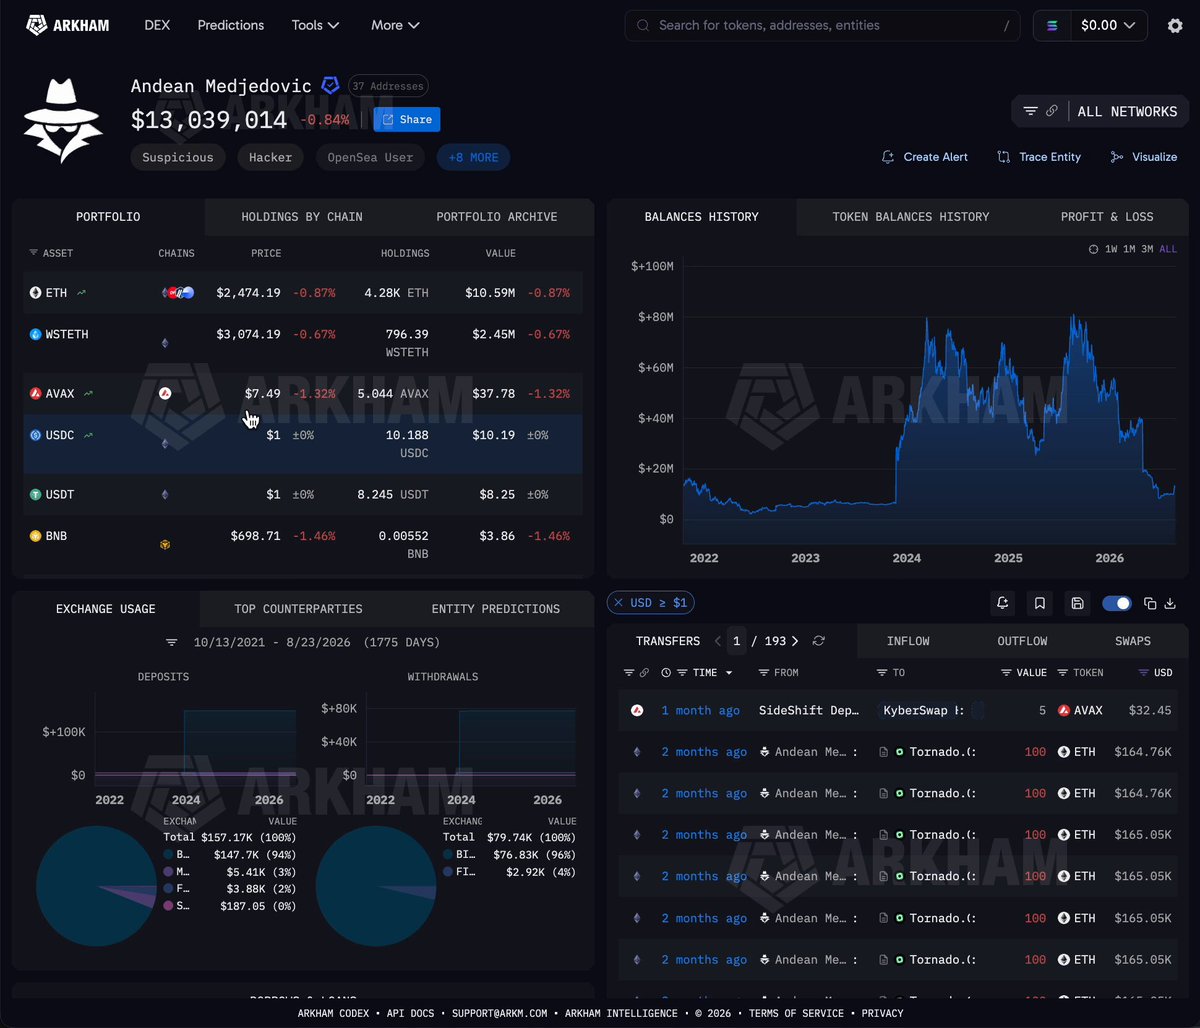Click the Arkham logo in header

(x=69, y=25)
